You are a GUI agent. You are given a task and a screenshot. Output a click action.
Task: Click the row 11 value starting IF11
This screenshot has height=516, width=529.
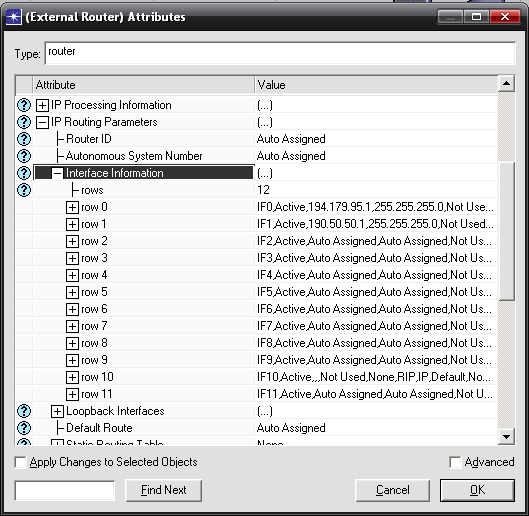(x=375, y=394)
